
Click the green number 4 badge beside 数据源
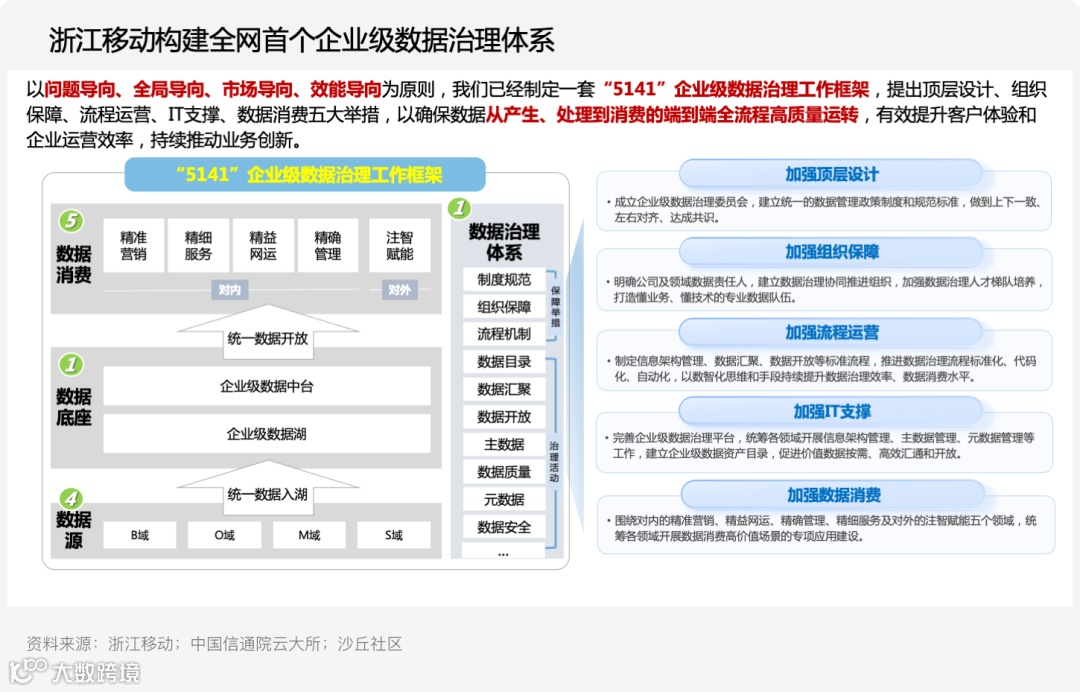coord(71,499)
